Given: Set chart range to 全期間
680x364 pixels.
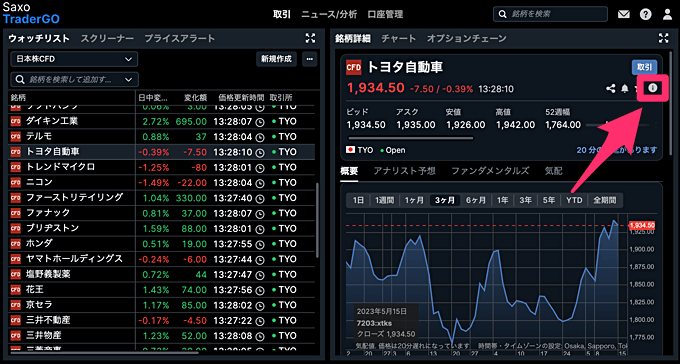Looking at the screenshot, I should 605,200.
